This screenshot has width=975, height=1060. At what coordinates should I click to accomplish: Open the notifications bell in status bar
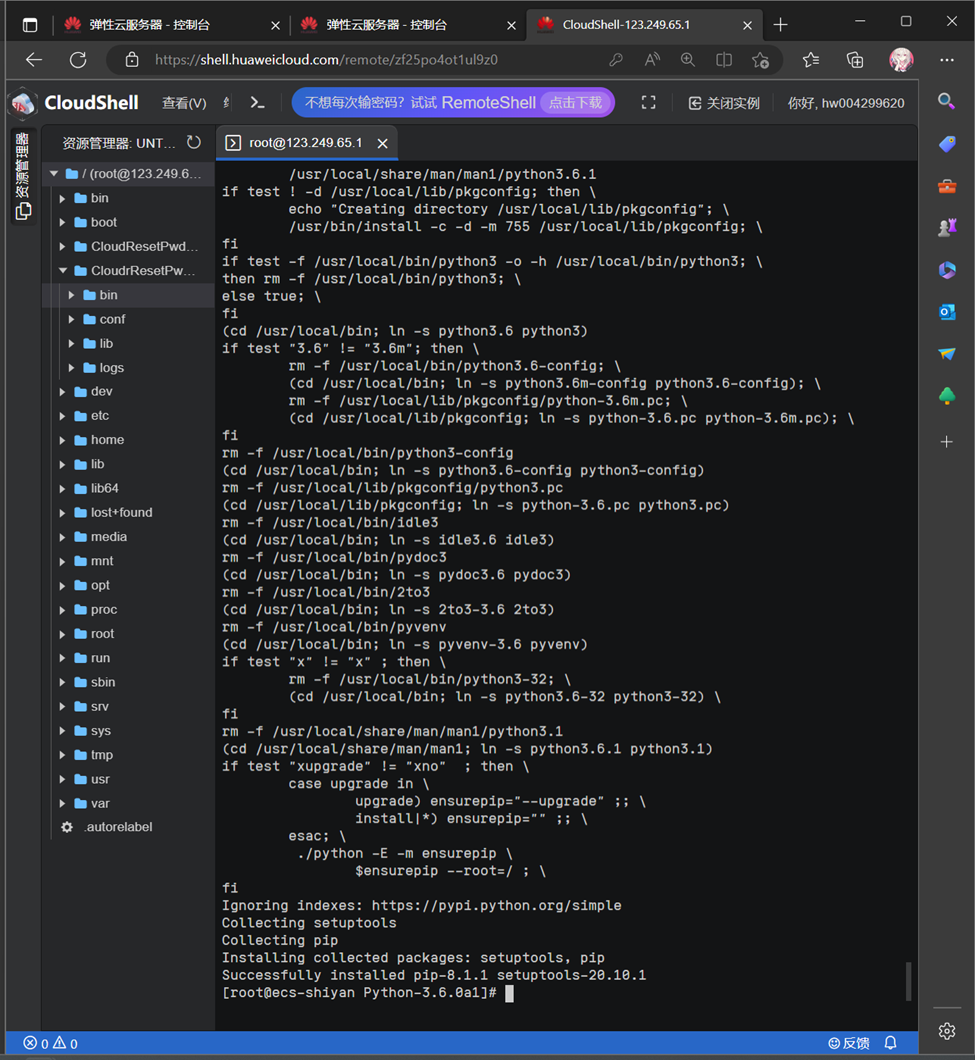(890, 1043)
